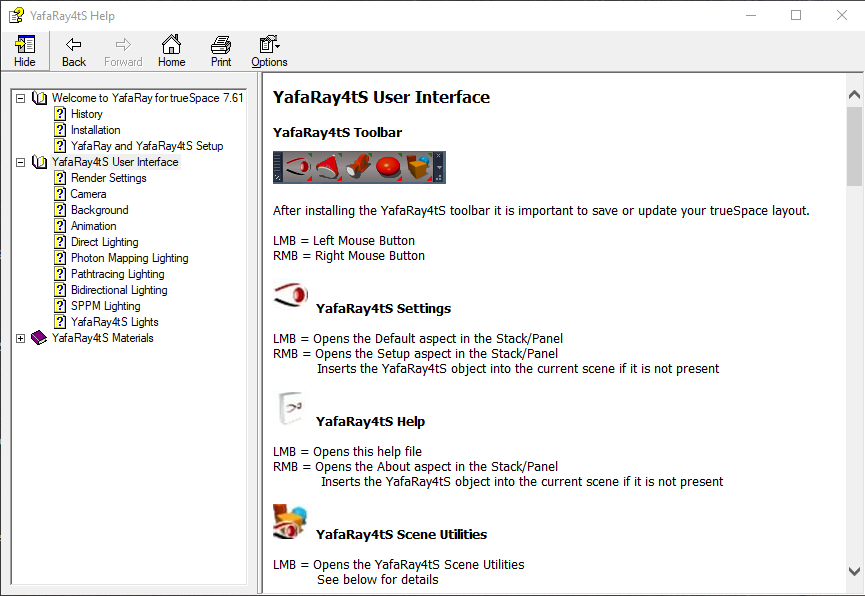Image resolution: width=865 pixels, height=596 pixels.
Task: Hide the navigation pane with Hide button
Action: 25,51
